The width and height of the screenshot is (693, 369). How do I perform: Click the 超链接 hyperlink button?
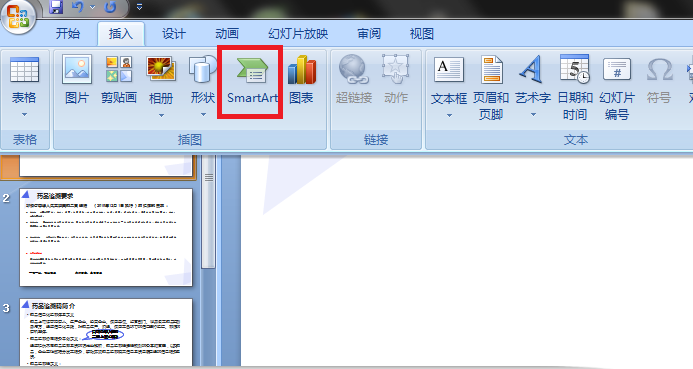[354, 80]
